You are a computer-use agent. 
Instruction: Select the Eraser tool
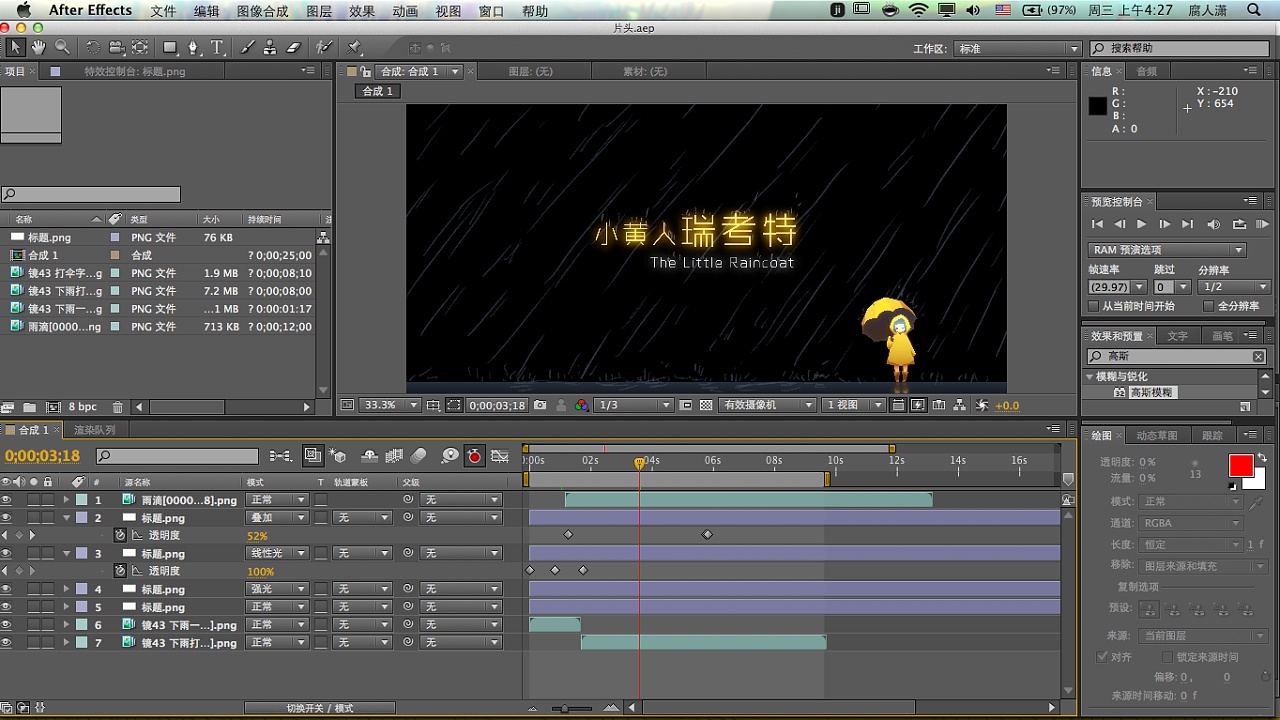coord(293,47)
